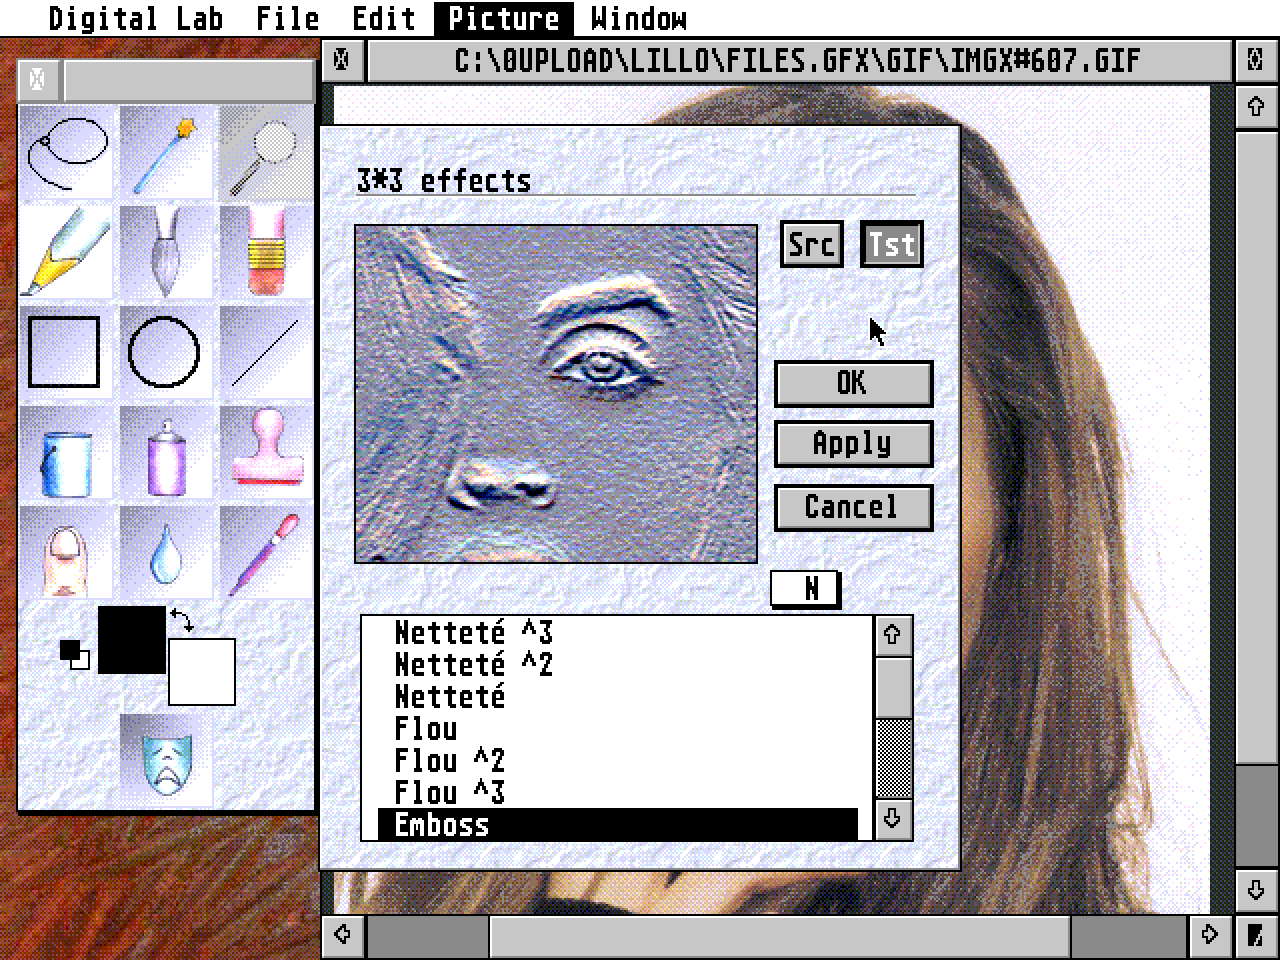Select the Lasso selection tool
The image size is (1280, 960).
(x=65, y=150)
